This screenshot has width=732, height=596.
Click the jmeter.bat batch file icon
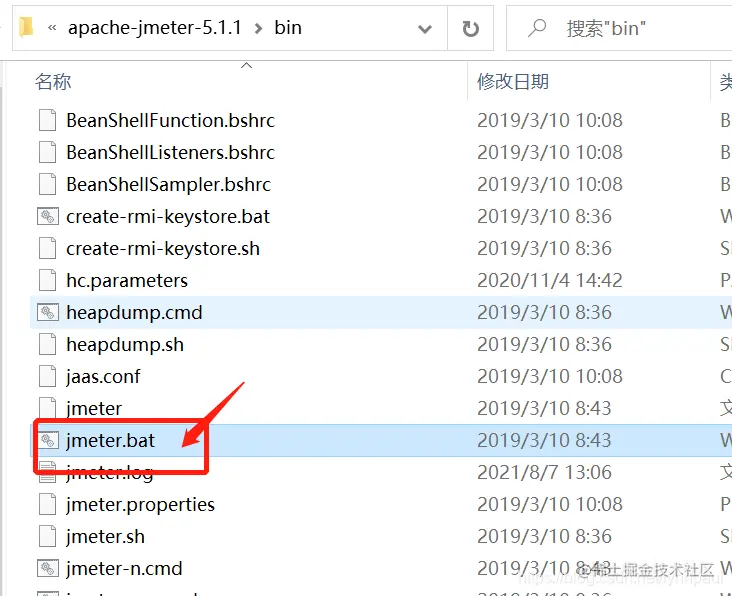[48, 440]
